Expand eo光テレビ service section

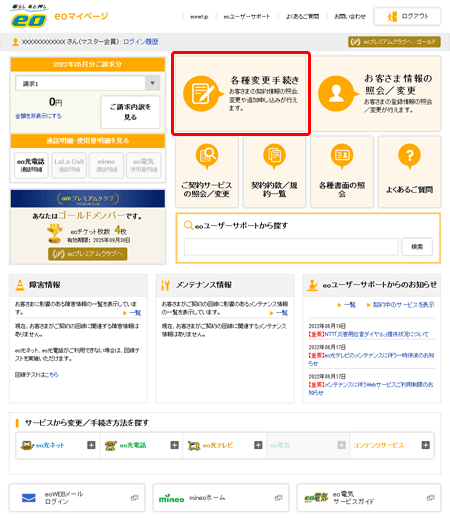click(258, 445)
